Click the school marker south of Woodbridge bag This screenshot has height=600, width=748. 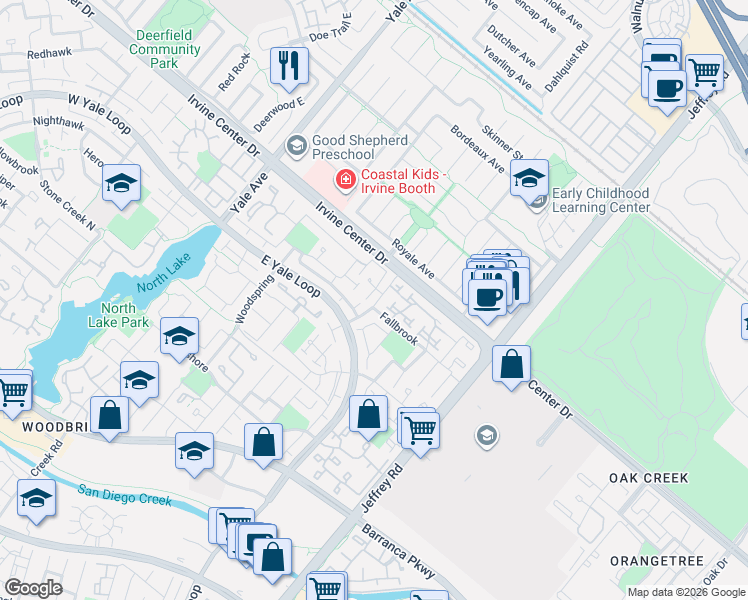(x=194, y=452)
